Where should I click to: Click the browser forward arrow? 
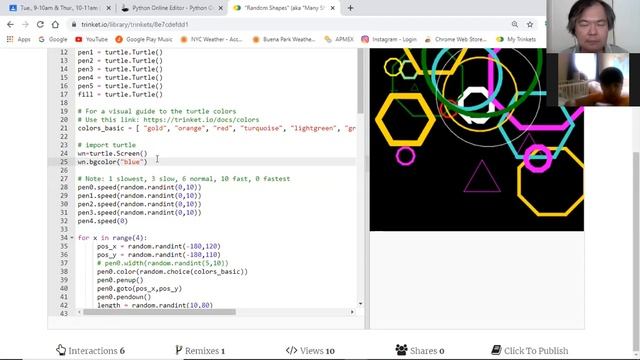click(25, 24)
